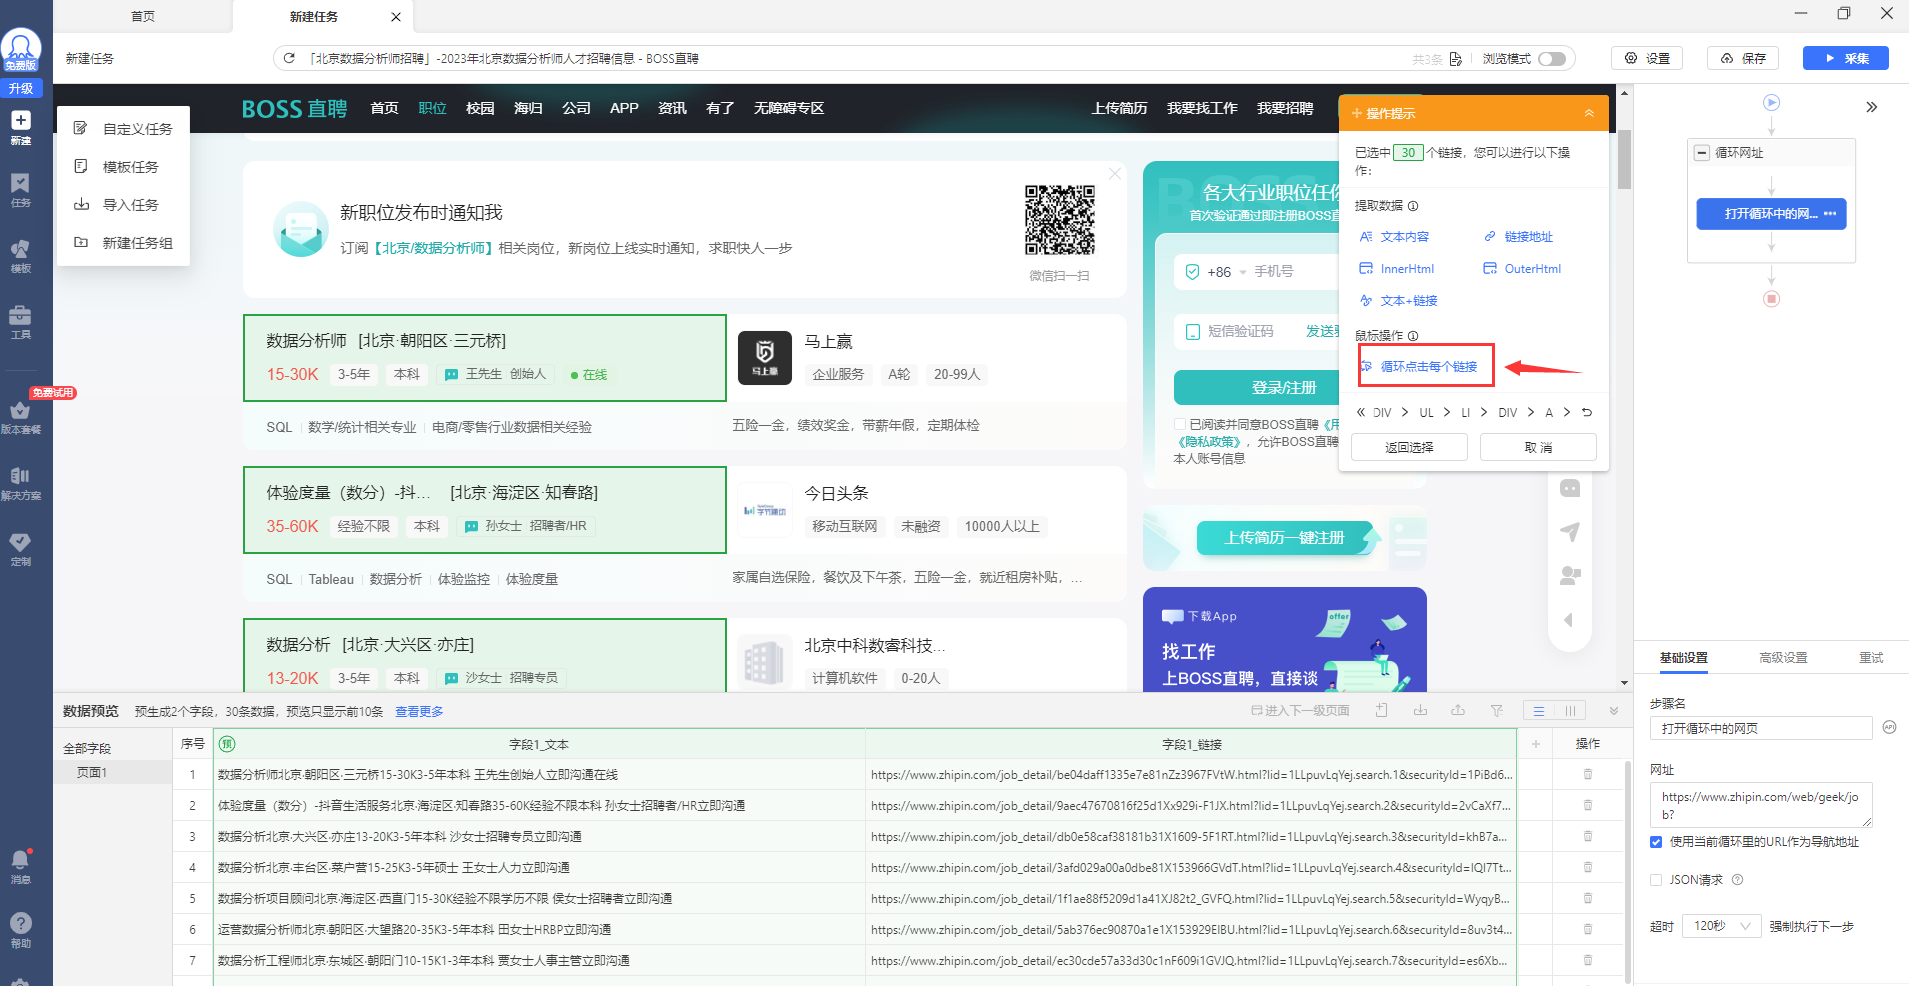Collapse the 循环网址 loop box
1909x986 pixels.
point(1701,153)
